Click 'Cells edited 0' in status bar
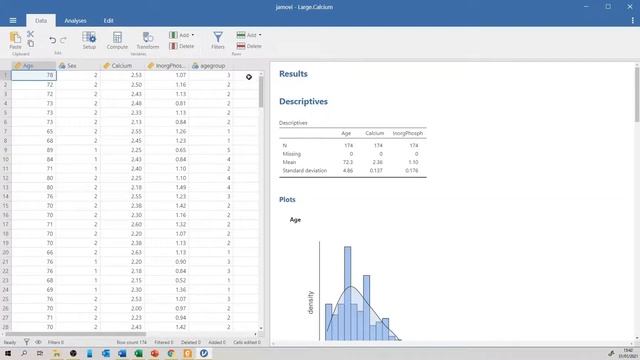 point(247,342)
